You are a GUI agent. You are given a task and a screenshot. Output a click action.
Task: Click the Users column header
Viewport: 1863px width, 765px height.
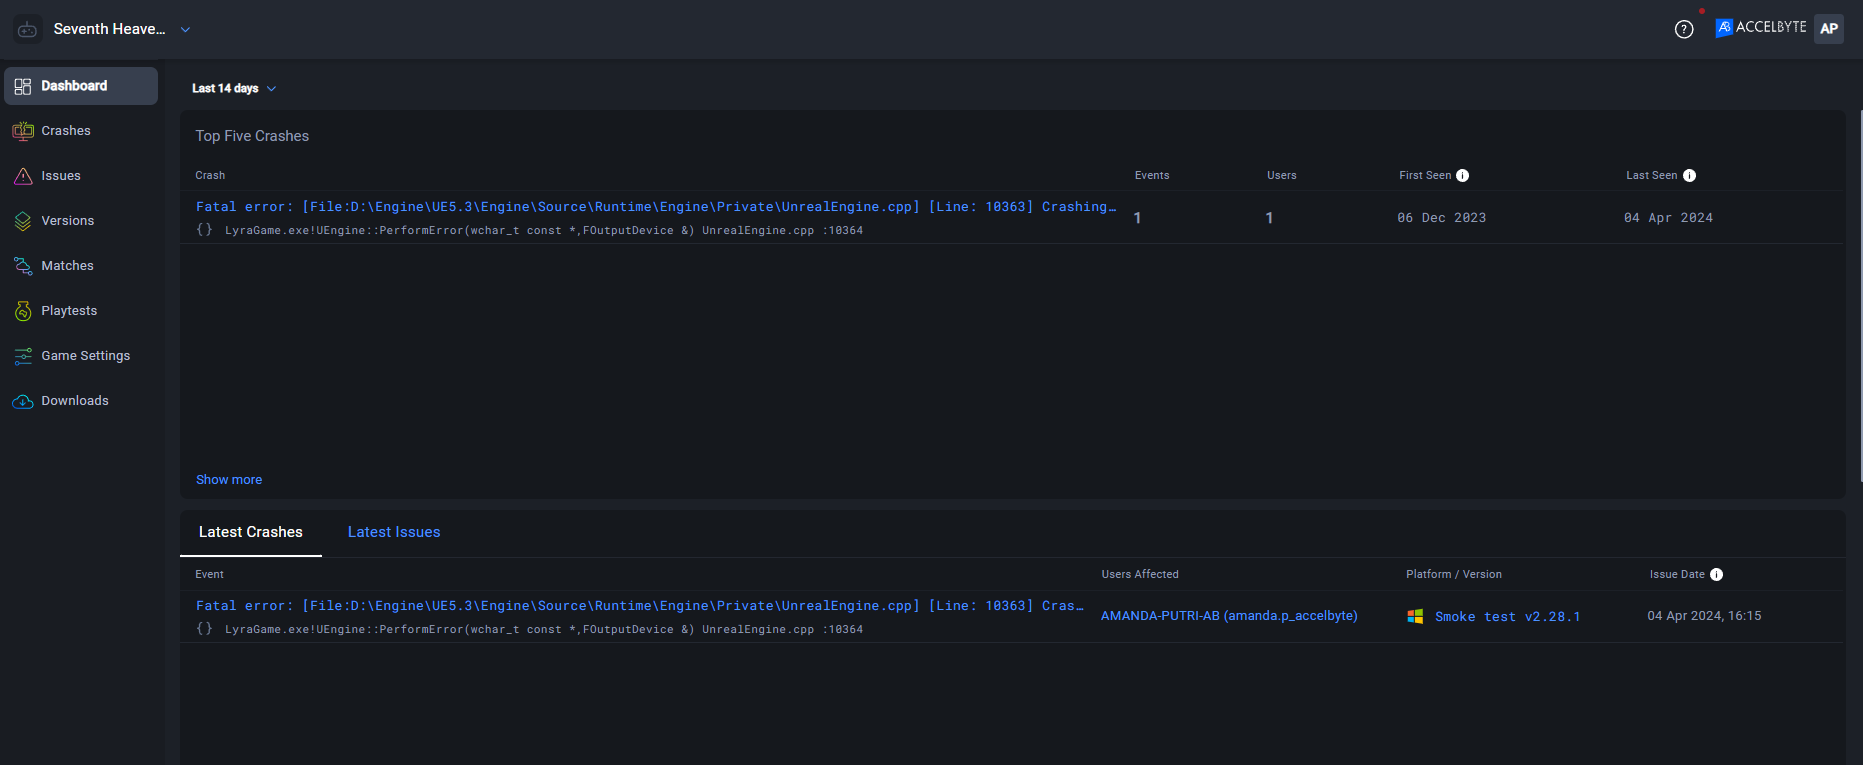coord(1282,175)
